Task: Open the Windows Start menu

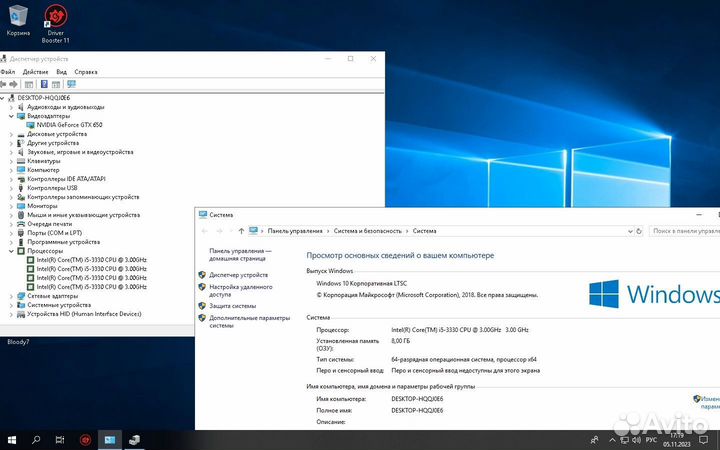Action: click(x=12, y=440)
